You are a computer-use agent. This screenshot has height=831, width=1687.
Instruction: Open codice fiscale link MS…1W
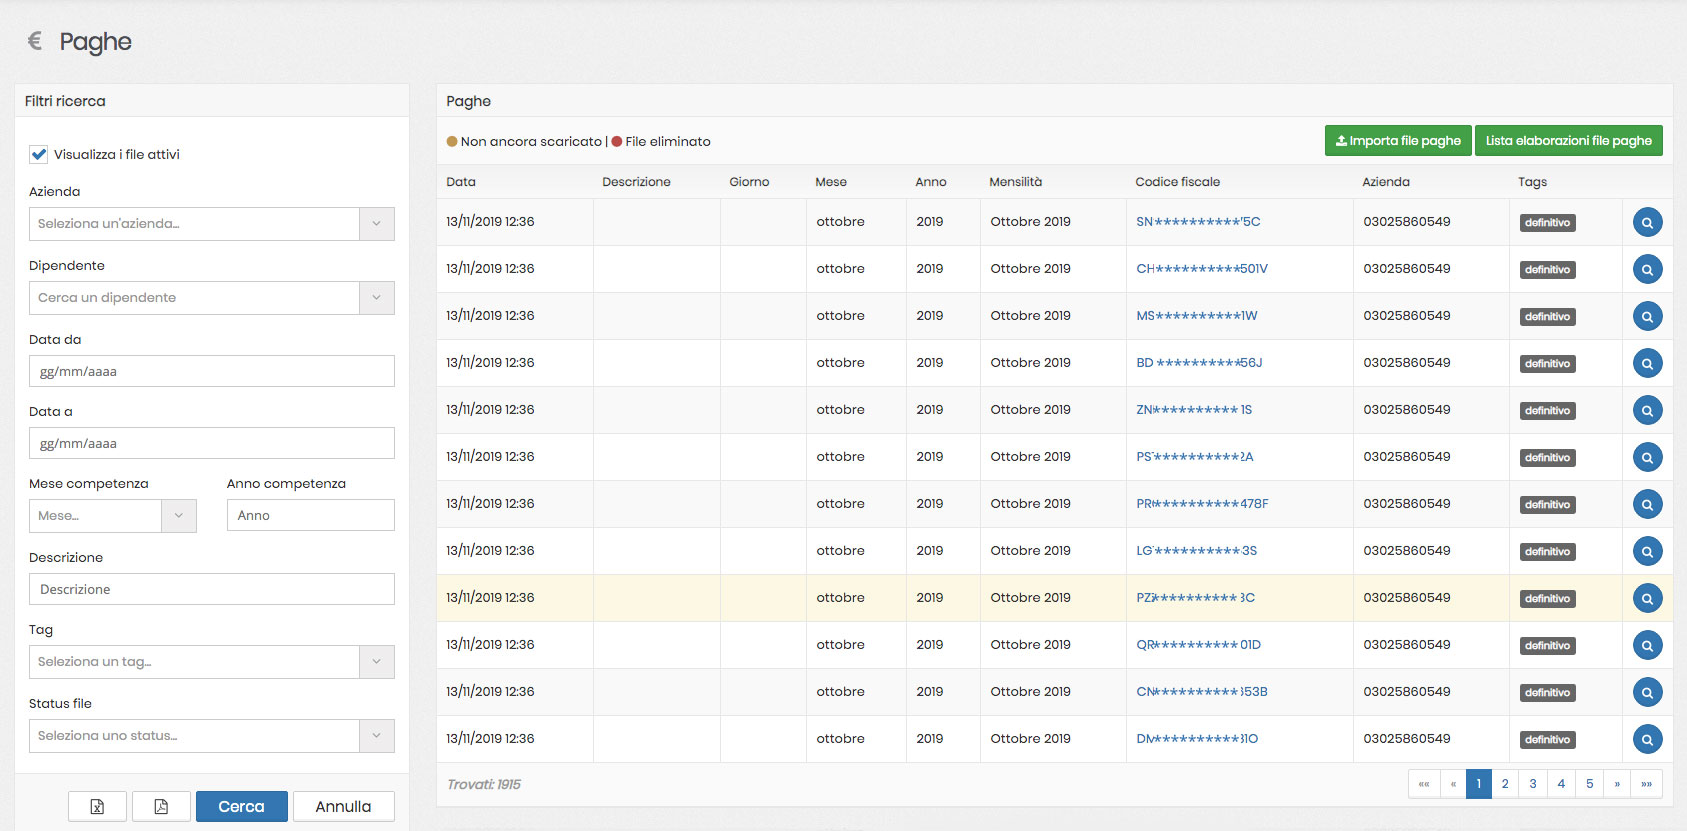tap(1196, 316)
